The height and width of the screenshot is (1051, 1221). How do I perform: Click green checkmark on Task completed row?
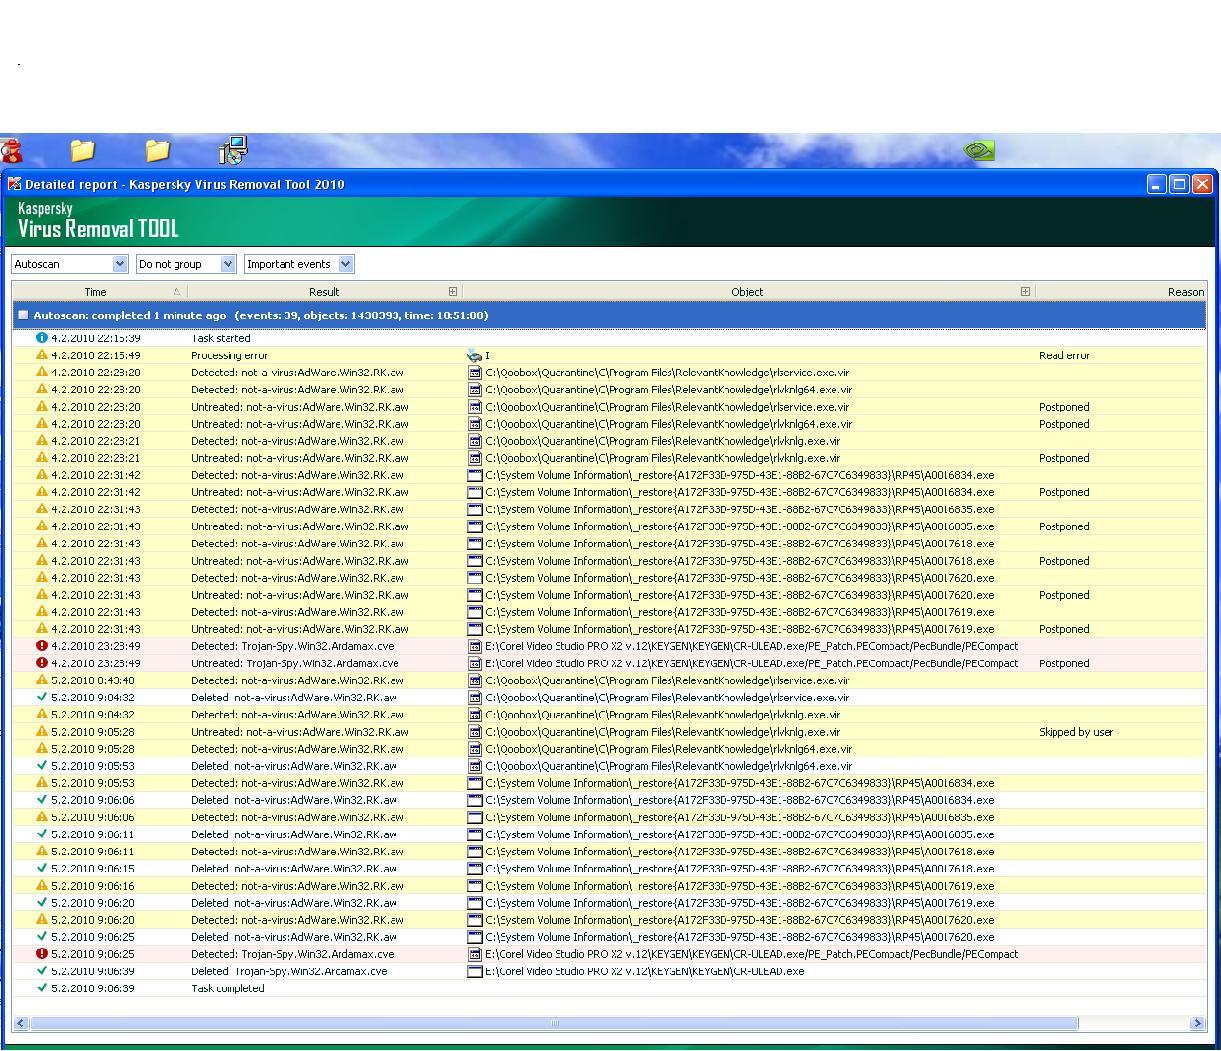42,988
